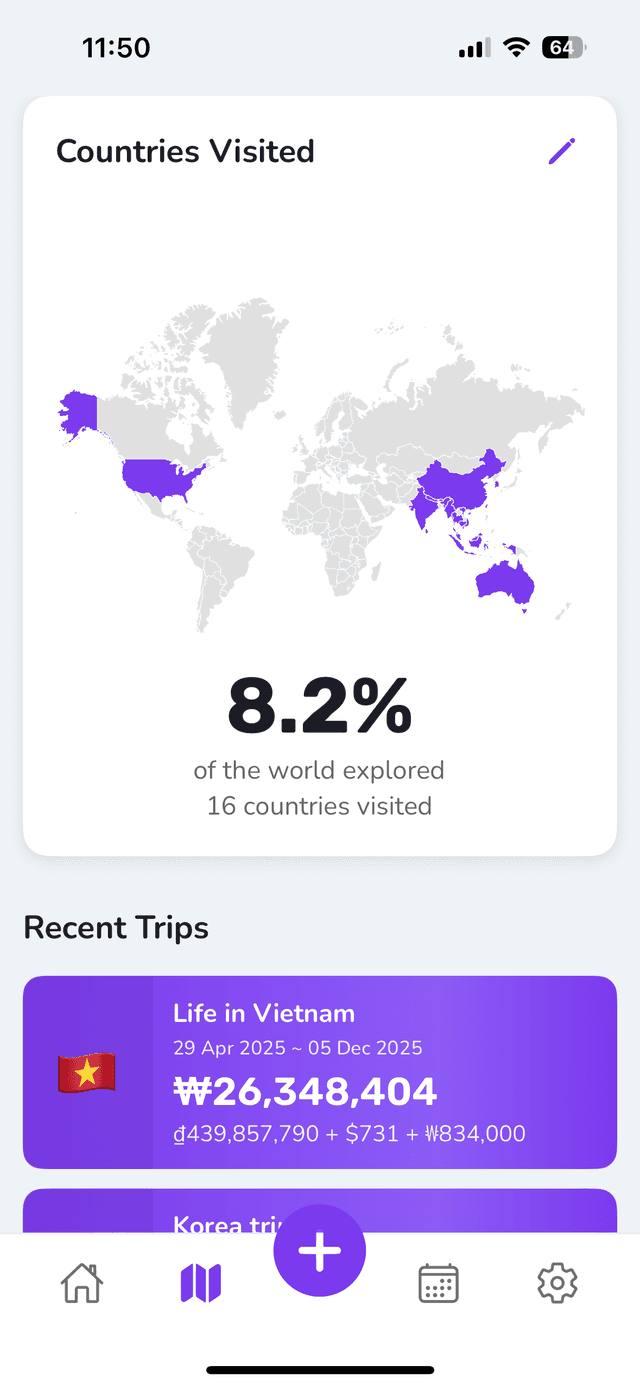
Task: Tap the purple plus button to add a trip
Action: coord(320,1249)
